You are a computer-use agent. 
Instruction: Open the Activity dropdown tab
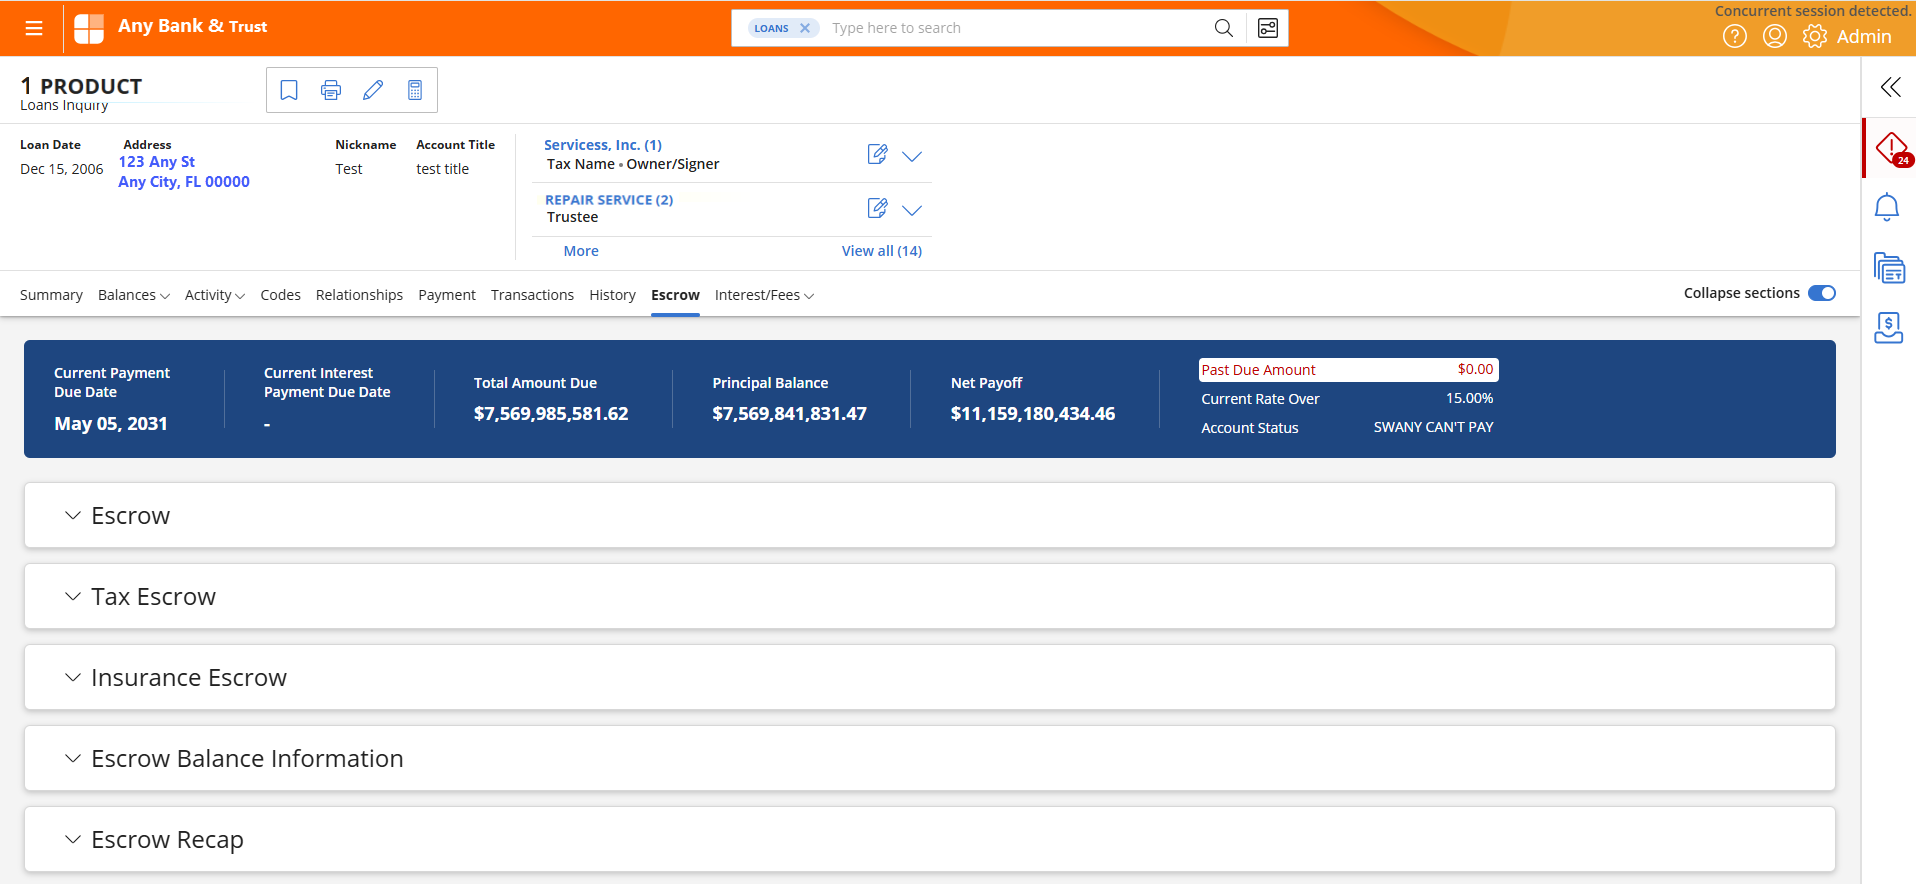pyautogui.click(x=215, y=295)
